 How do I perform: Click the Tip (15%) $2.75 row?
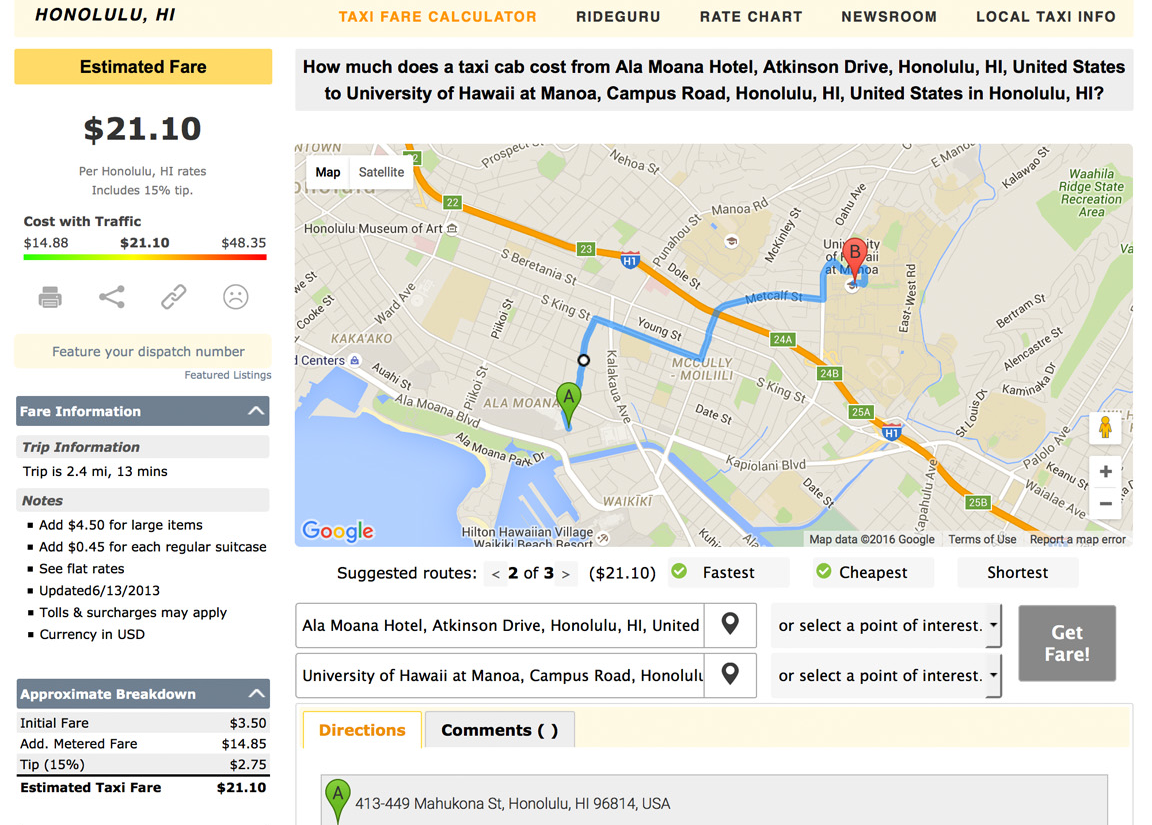tap(143, 764)
